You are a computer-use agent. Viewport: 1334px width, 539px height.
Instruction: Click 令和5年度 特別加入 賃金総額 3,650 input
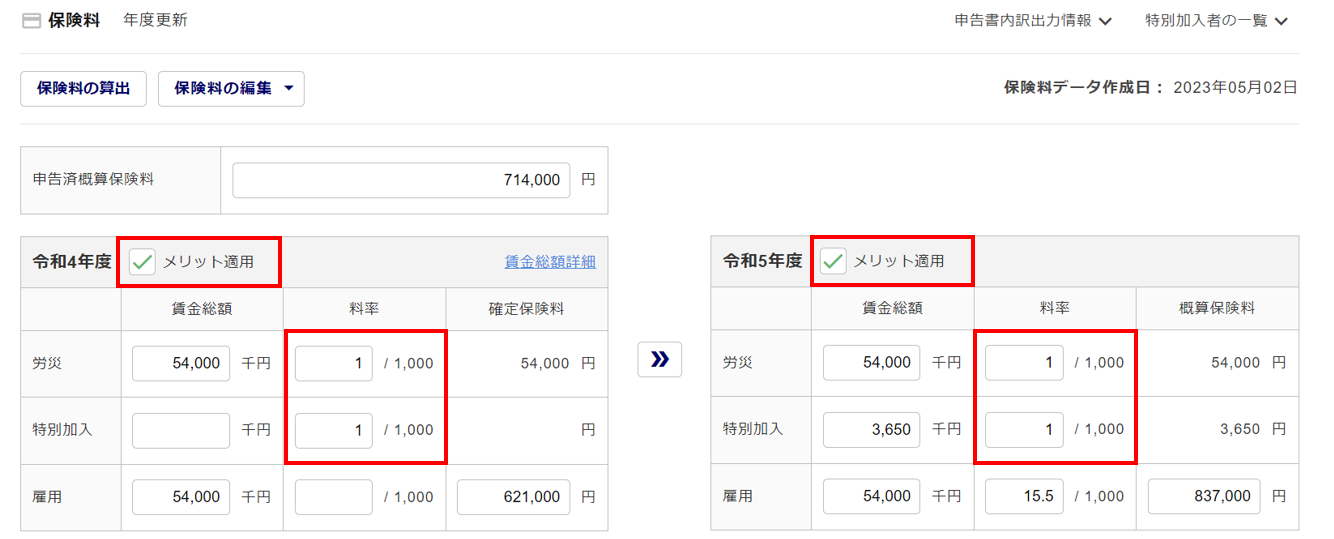click(872, 429)
